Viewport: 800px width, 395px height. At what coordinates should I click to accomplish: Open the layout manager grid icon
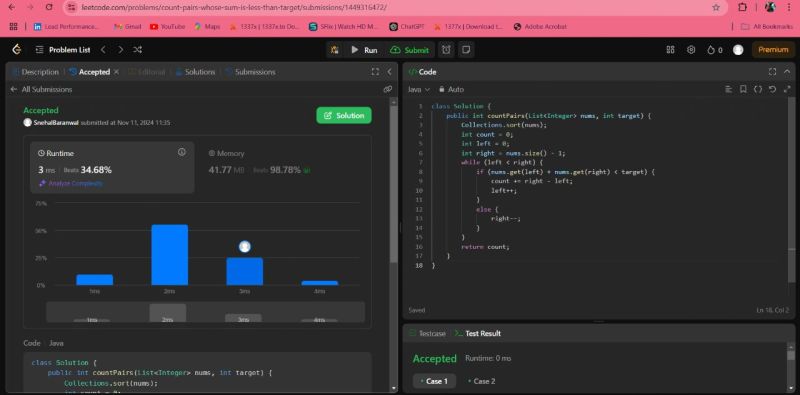click(x=670, y=50)
